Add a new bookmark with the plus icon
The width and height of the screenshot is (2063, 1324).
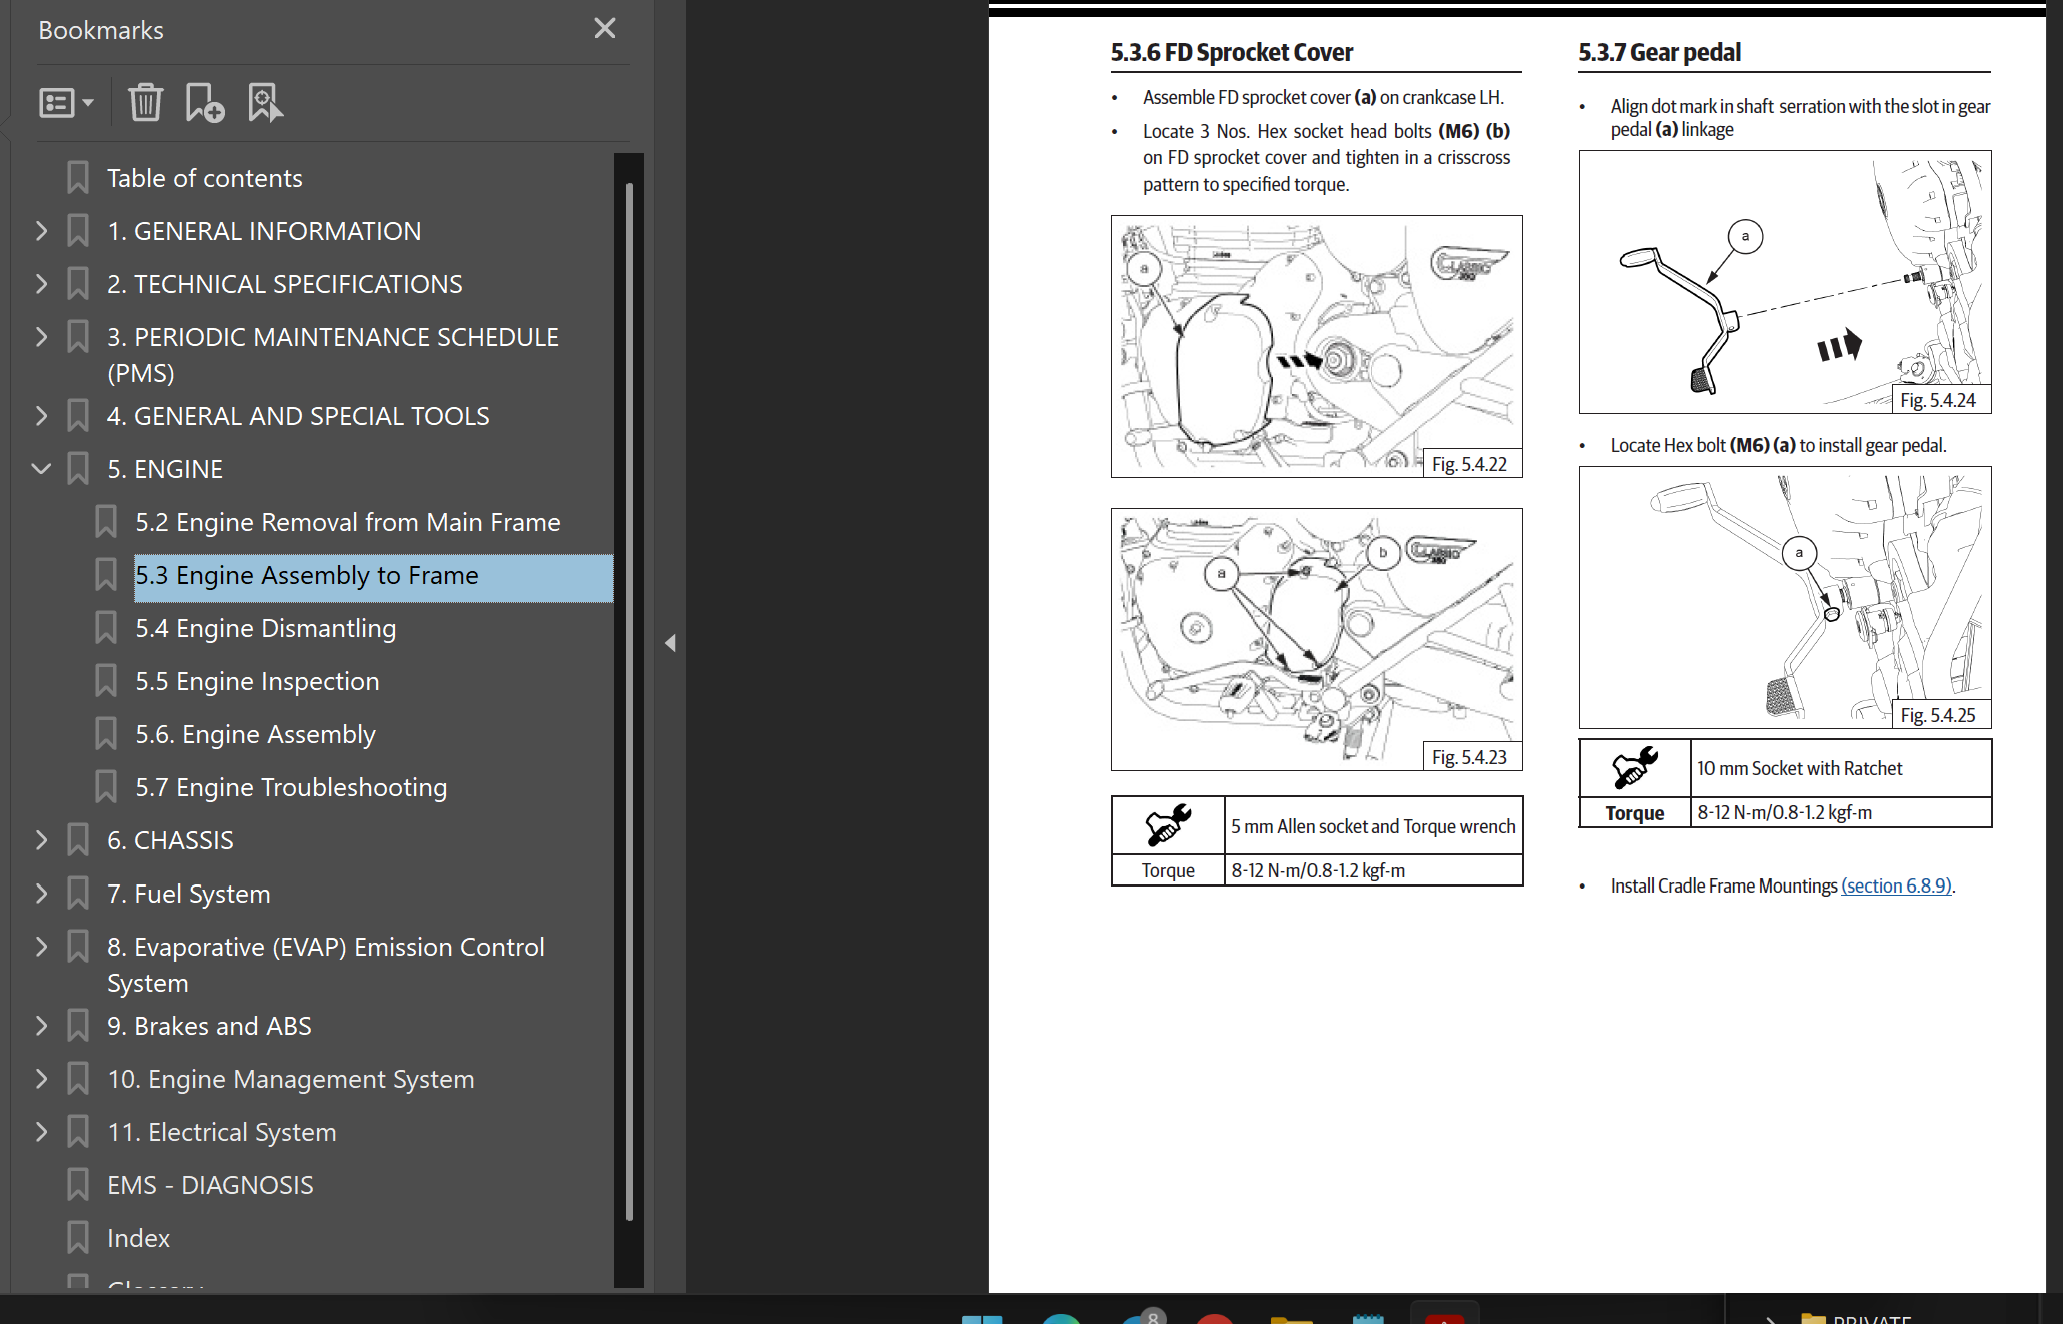204,102
